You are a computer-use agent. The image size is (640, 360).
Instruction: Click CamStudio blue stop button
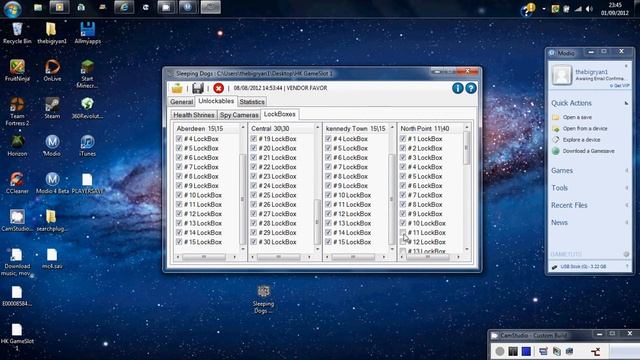click(526, 351)
